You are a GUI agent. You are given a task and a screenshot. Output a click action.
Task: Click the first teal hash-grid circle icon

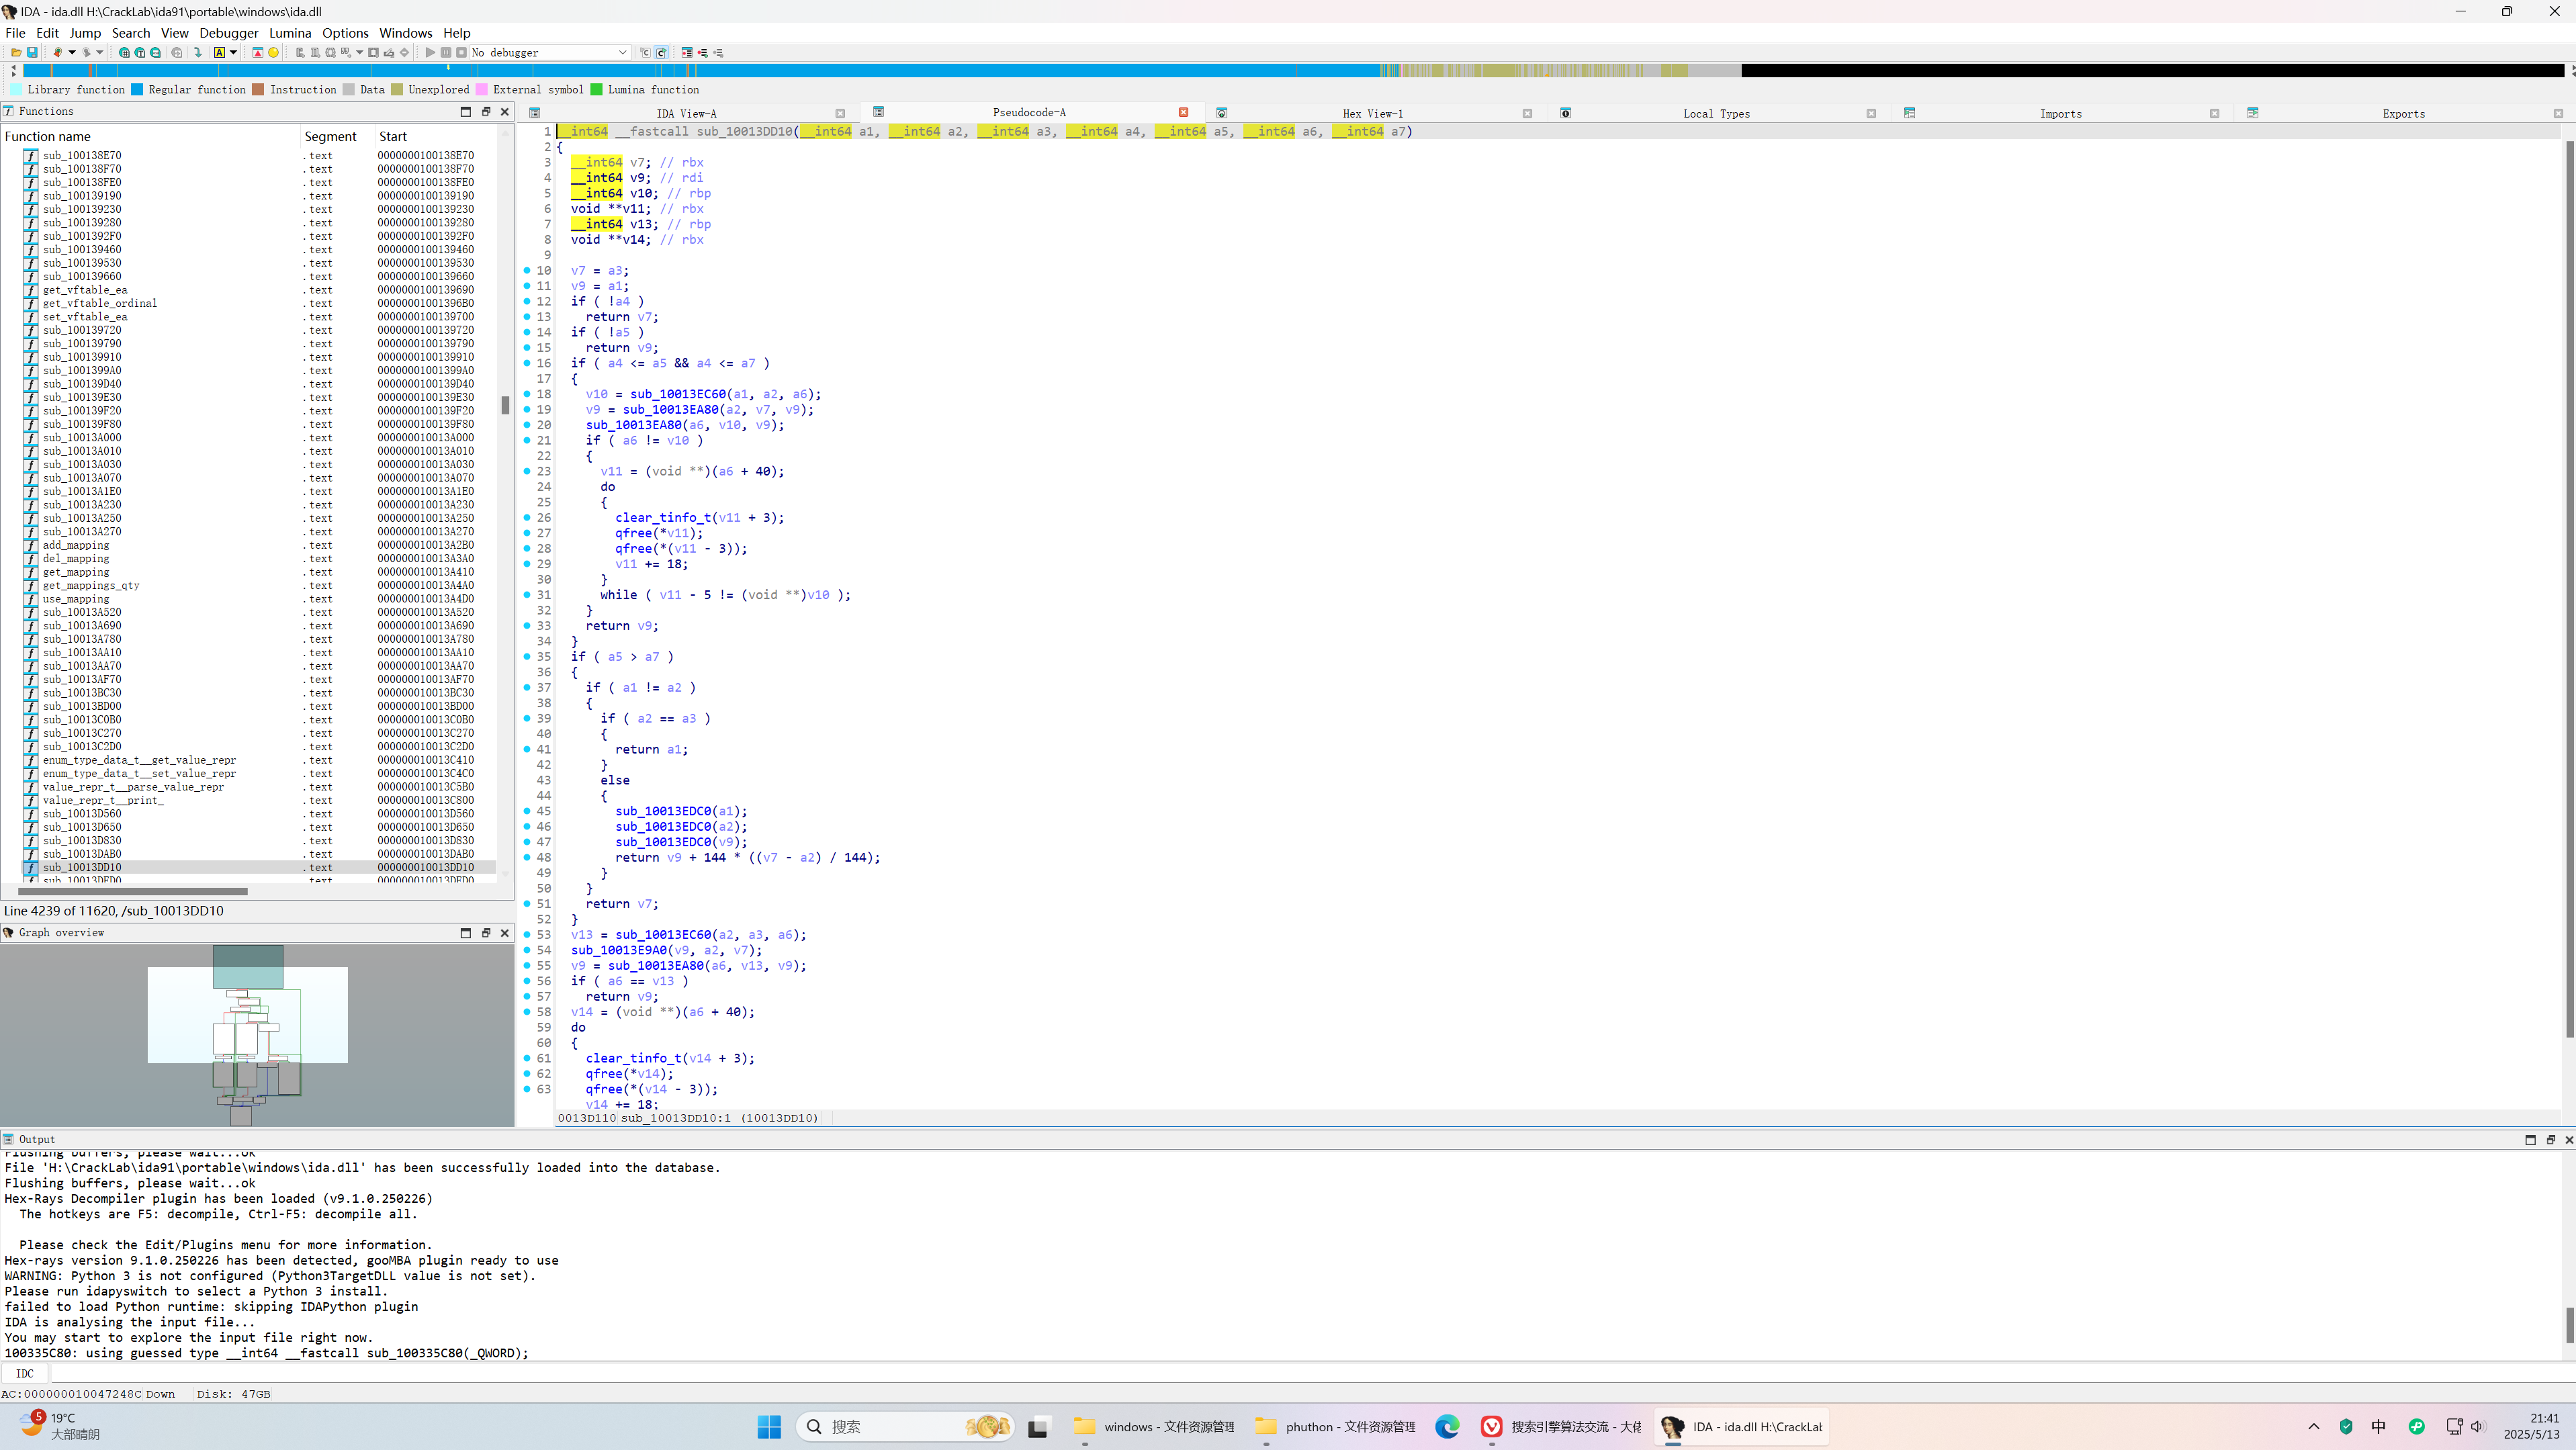(x=124, y=53)
